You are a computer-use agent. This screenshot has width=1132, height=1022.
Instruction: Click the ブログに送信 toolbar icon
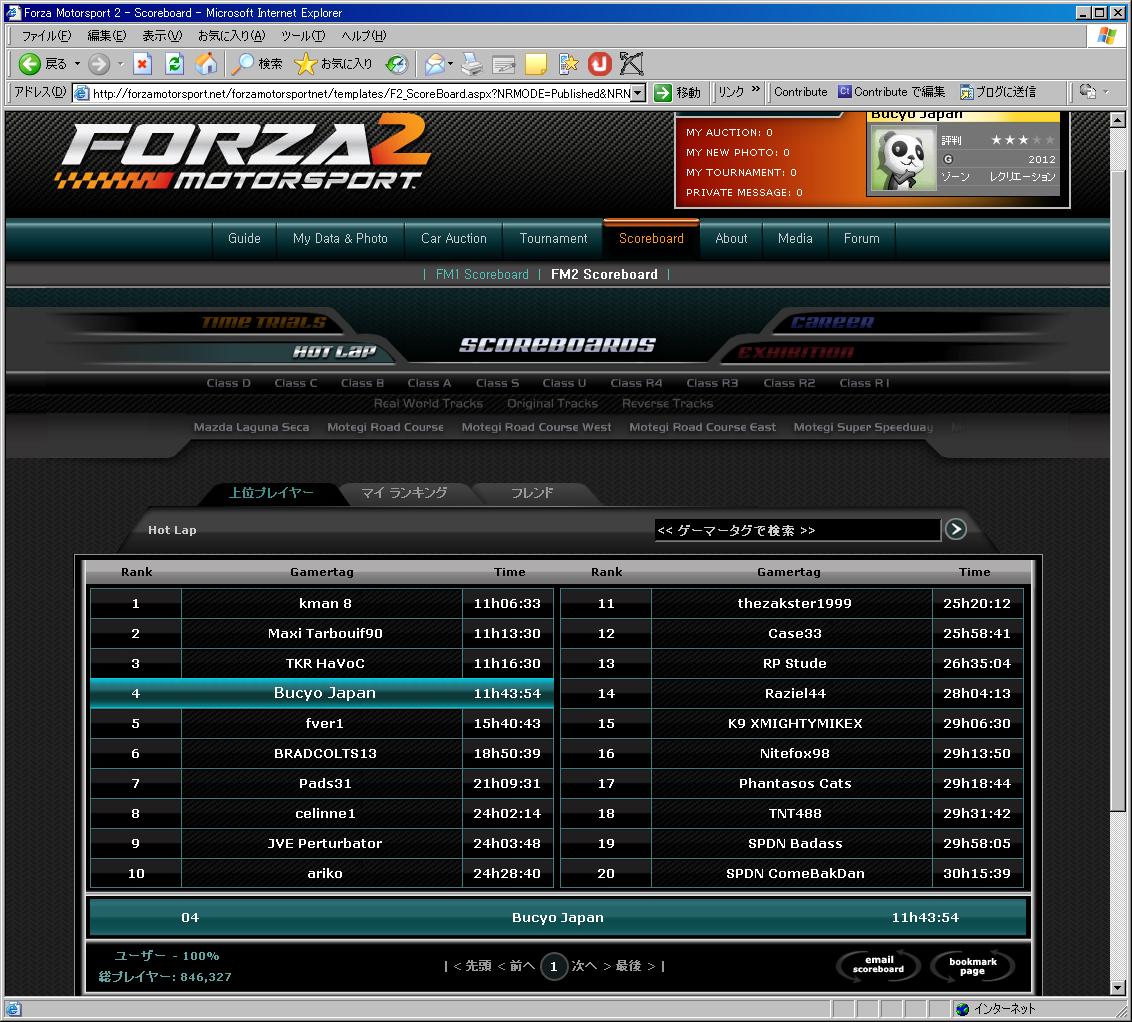click(x=966, y=92)
